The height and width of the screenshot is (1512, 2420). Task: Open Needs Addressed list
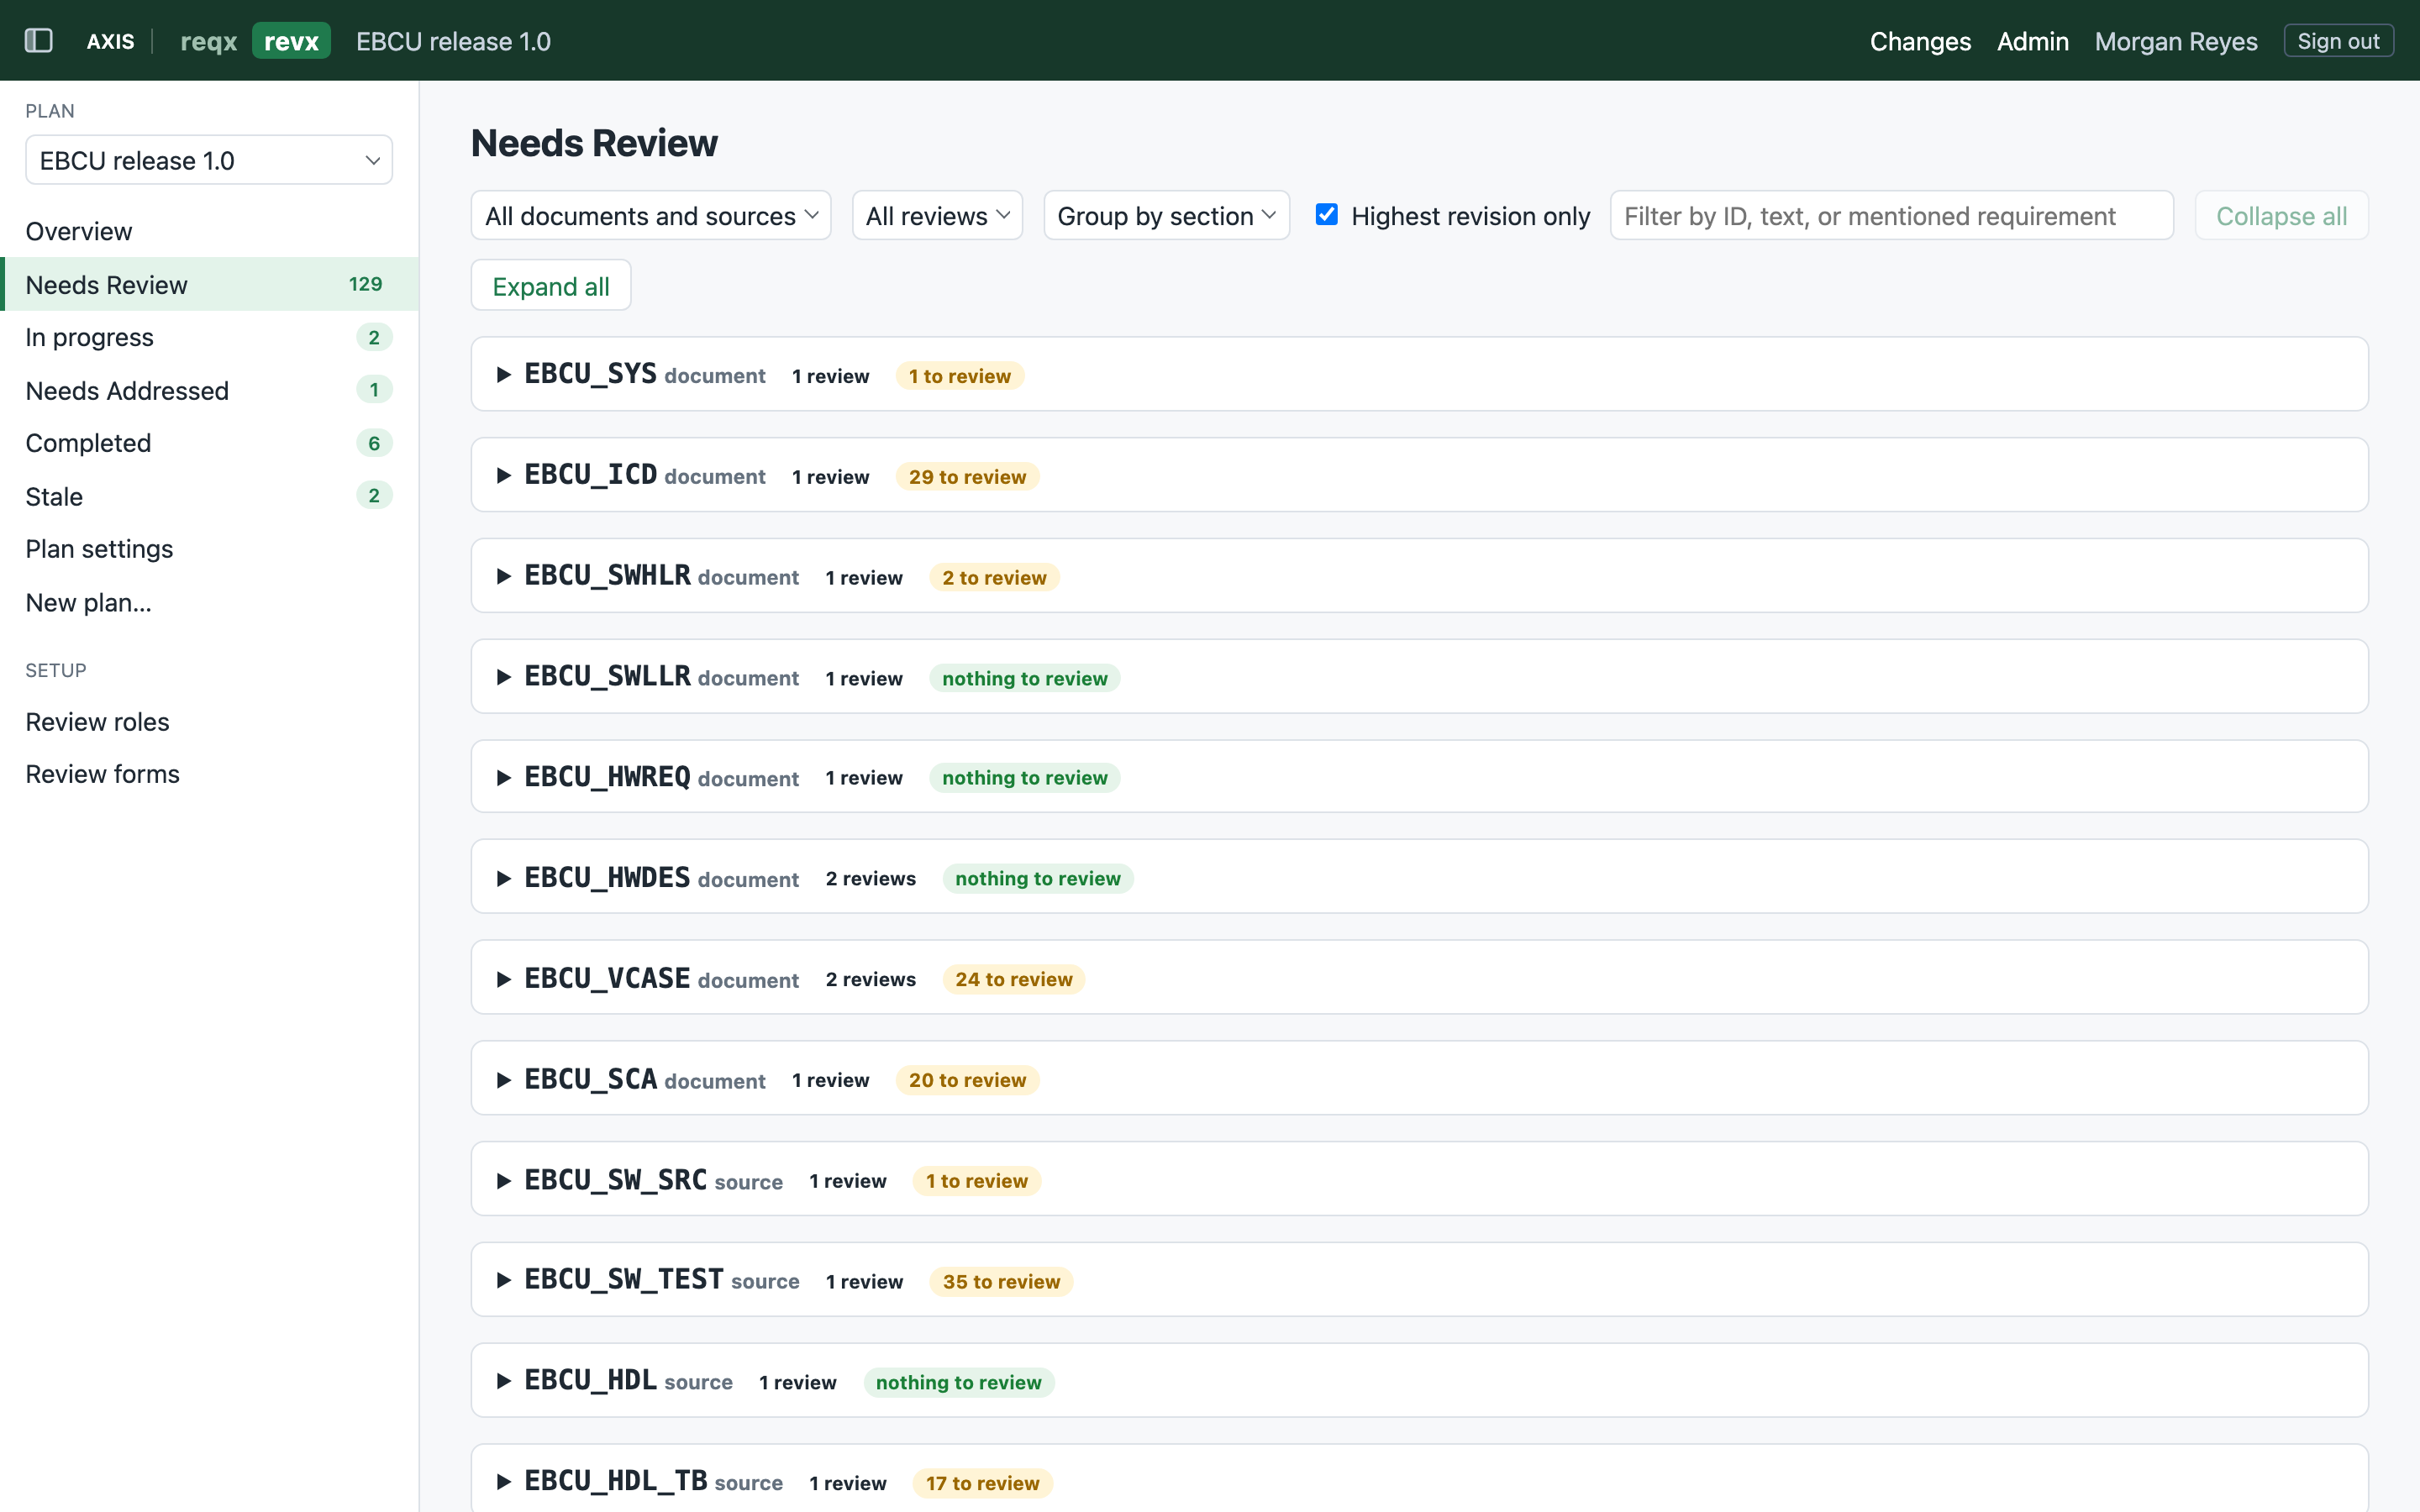click(x=209, y=390)
